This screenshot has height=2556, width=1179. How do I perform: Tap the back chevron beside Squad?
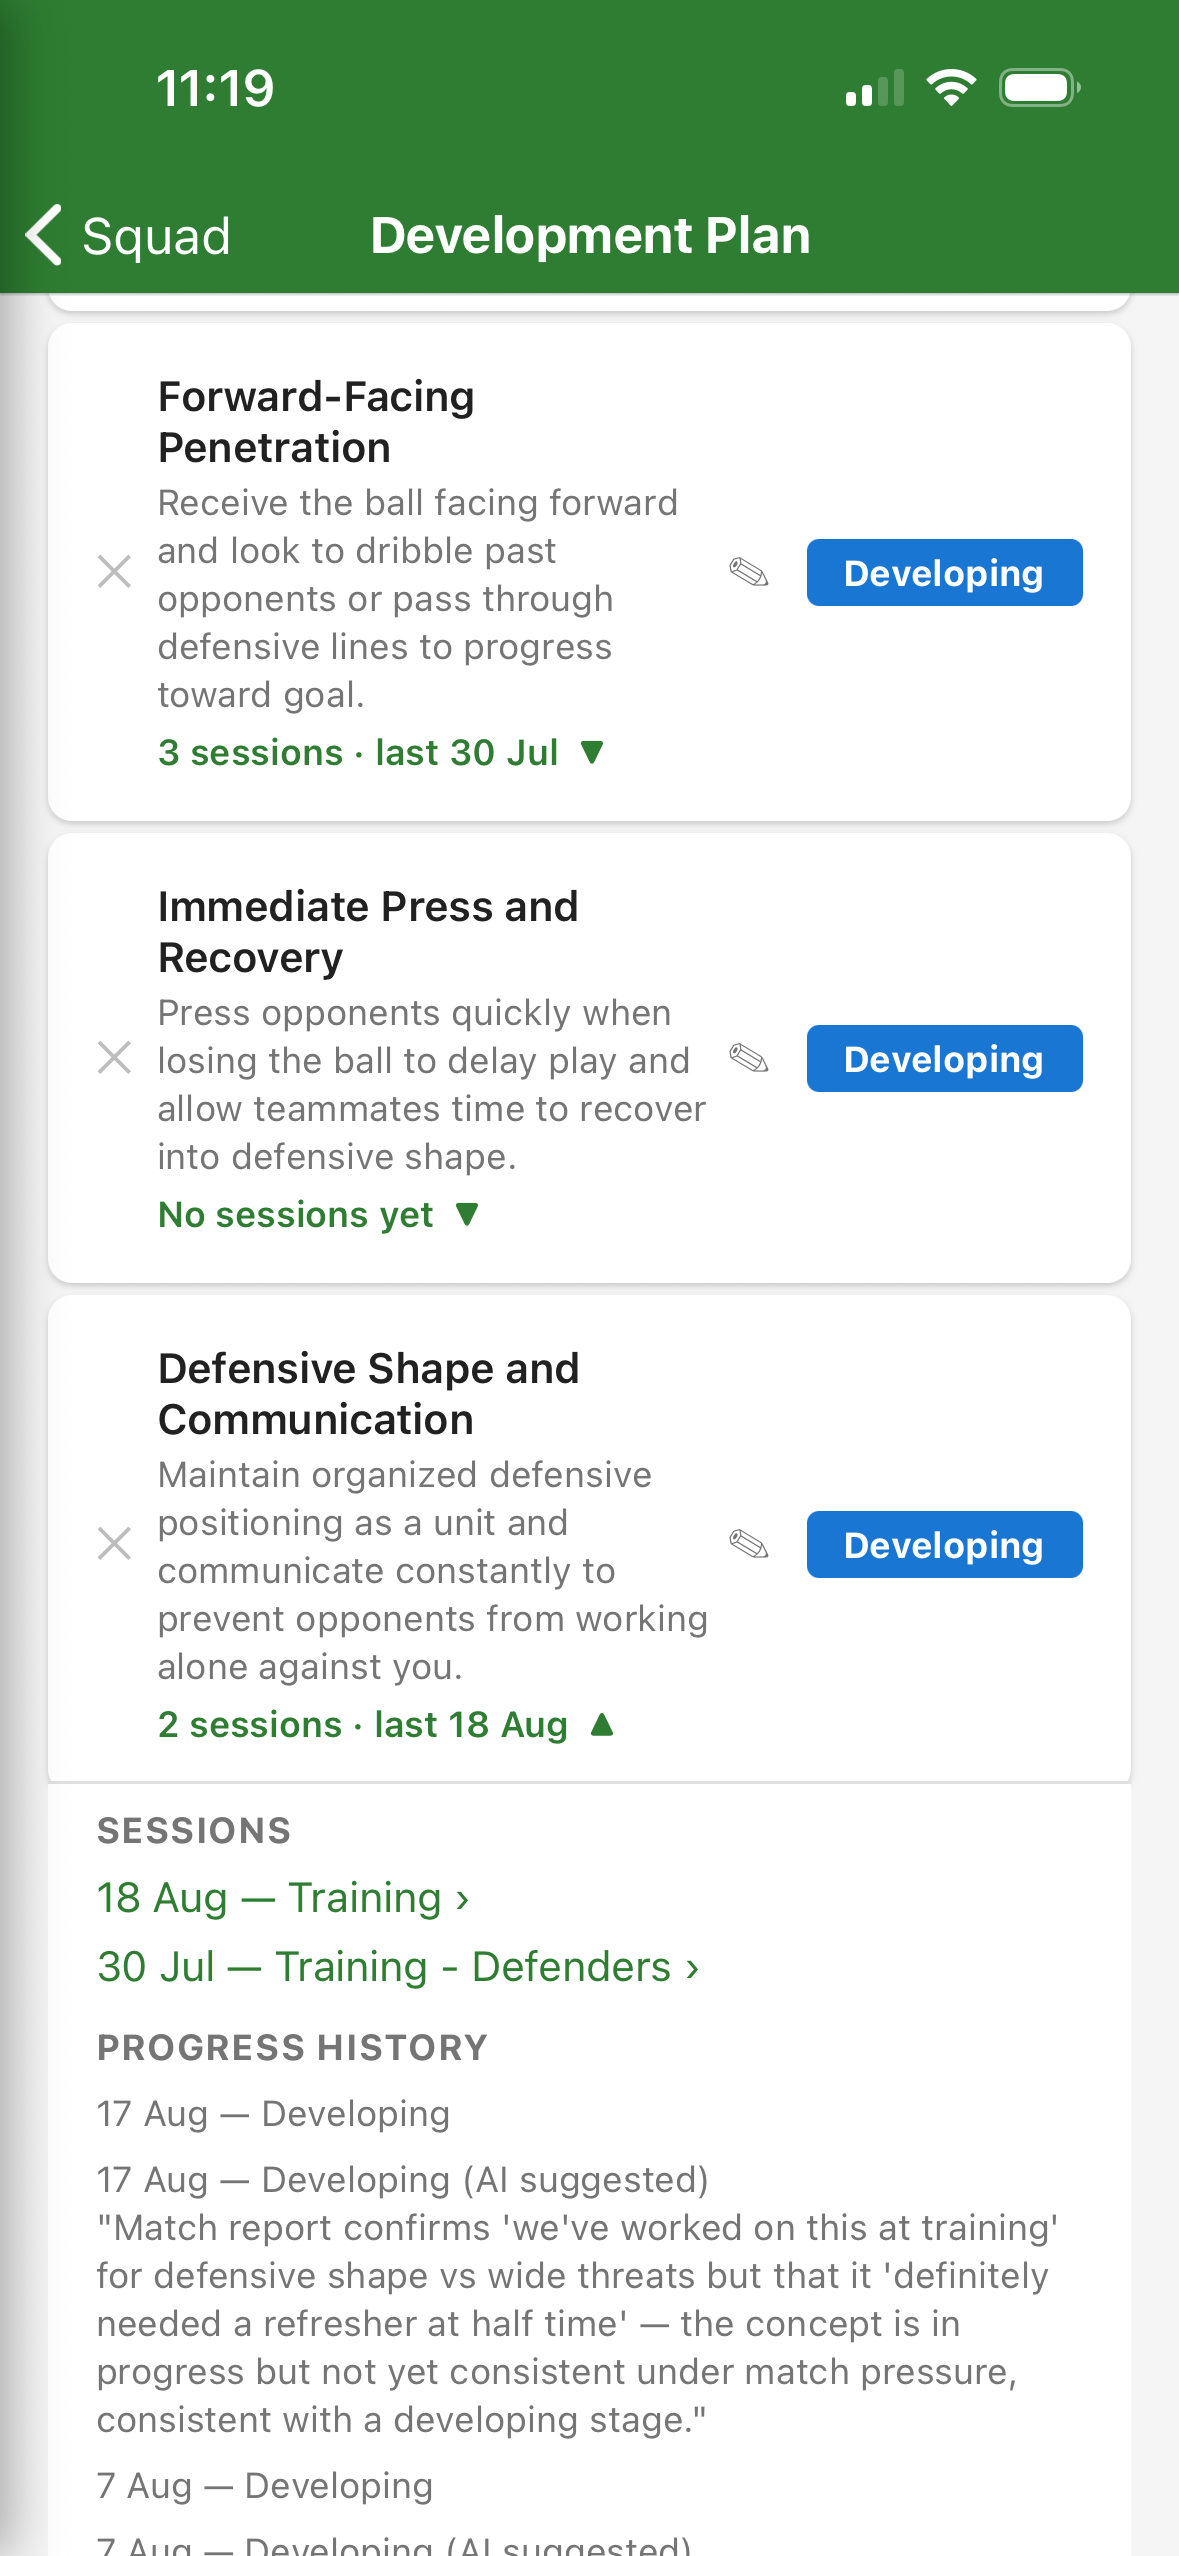click(x=45, y=236)
